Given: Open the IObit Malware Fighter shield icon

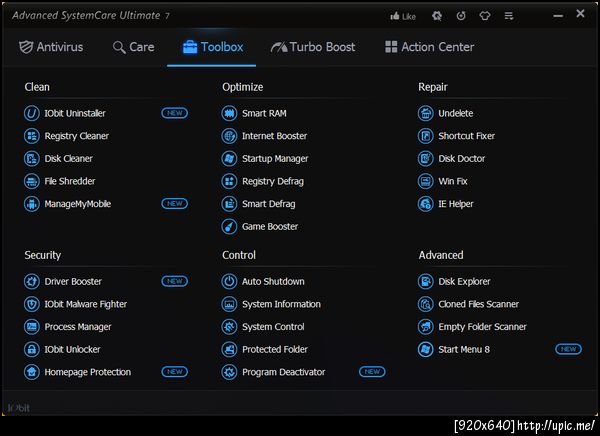Looking at the screenshot, I should click(32, 304).
